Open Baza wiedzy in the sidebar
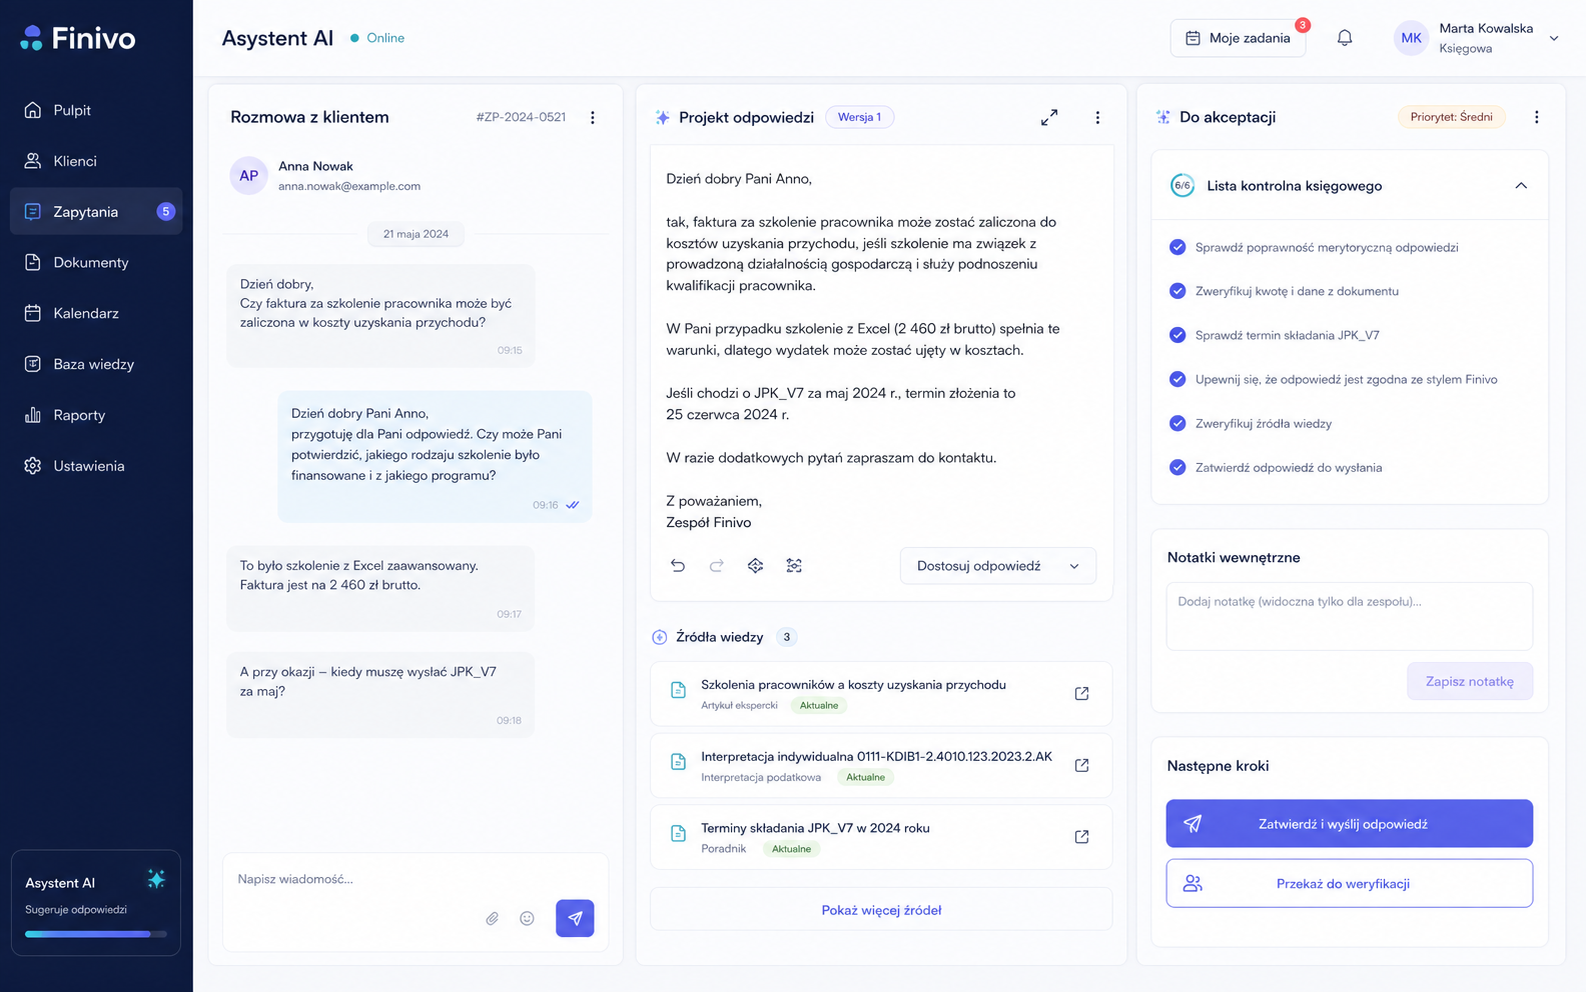Viewport: 1586px width, 992px height. coord(96,364)
